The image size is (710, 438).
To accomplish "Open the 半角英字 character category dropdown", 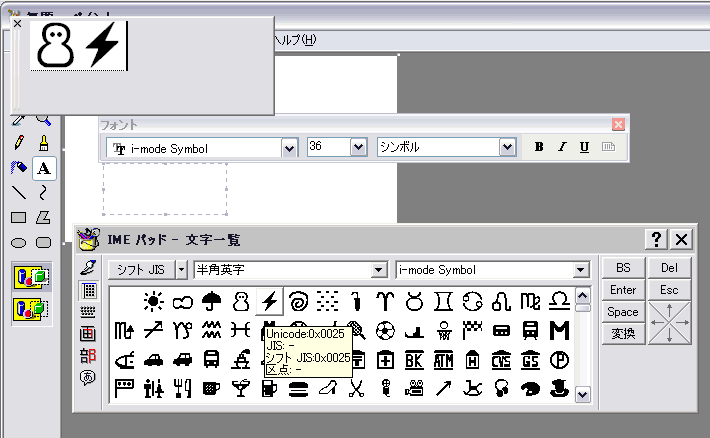I will tap(378, 270).
